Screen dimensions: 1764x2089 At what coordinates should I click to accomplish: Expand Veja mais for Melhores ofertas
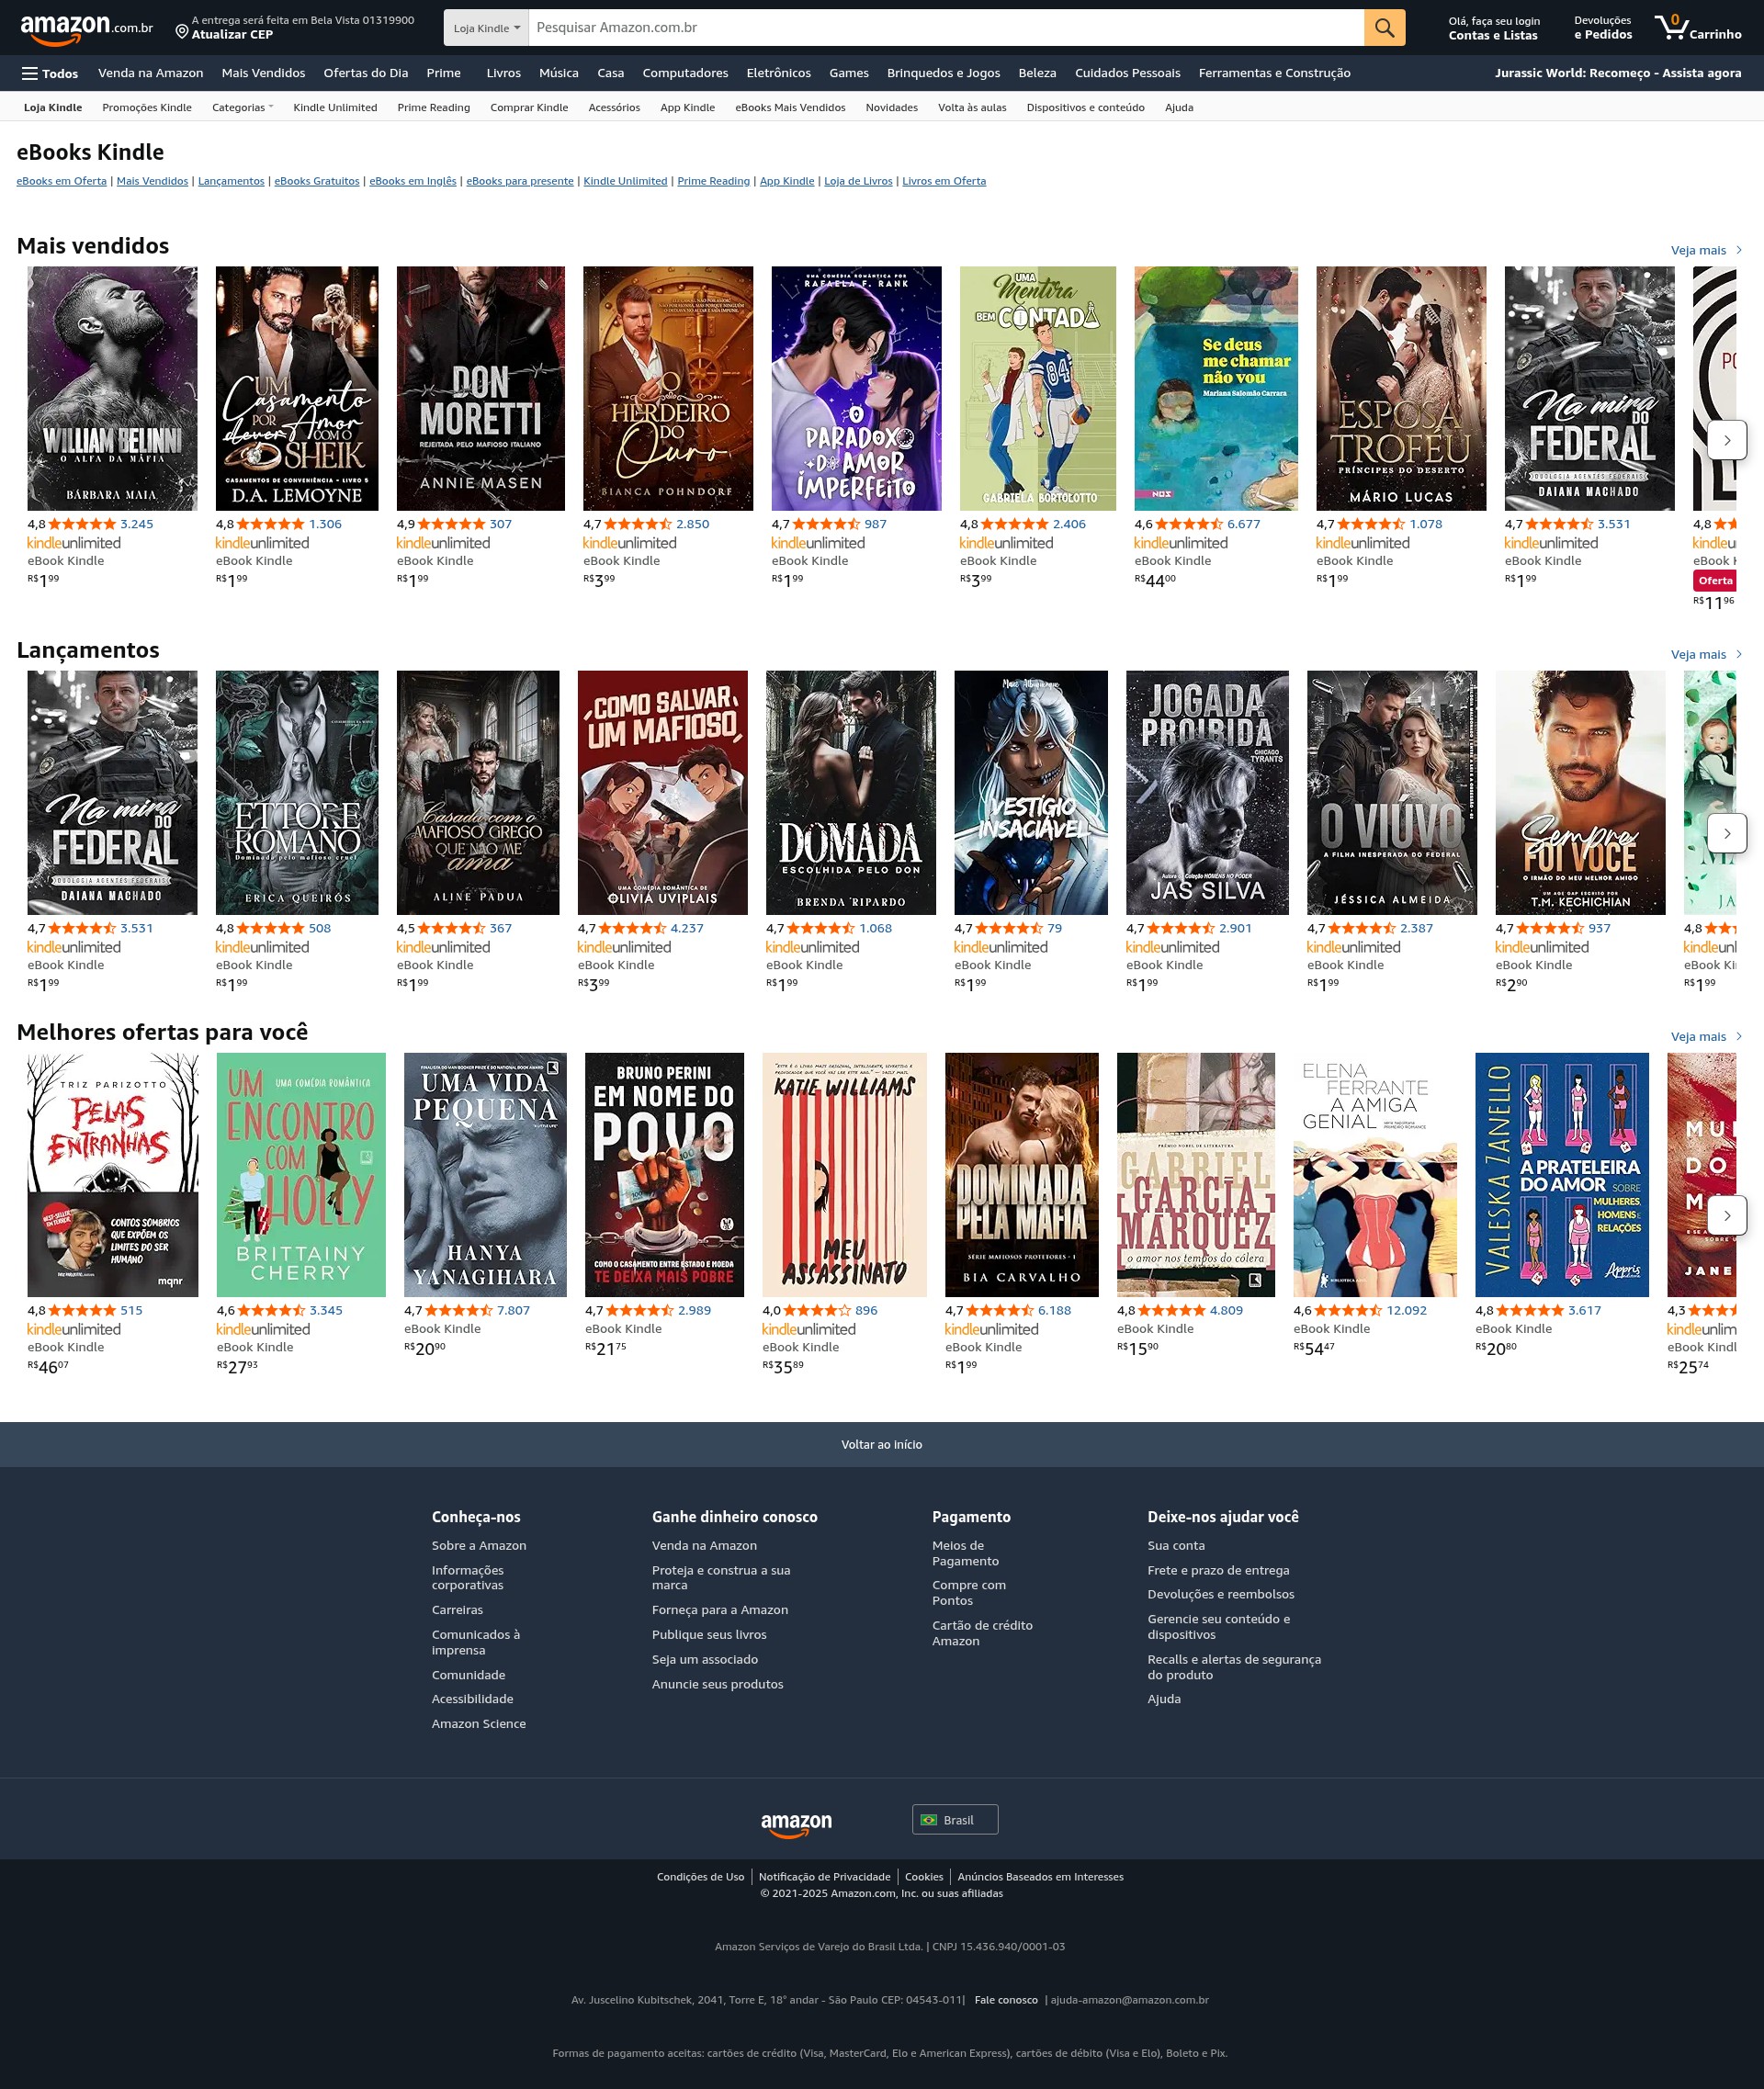pyautogui.click(x=1706, y=1036)
